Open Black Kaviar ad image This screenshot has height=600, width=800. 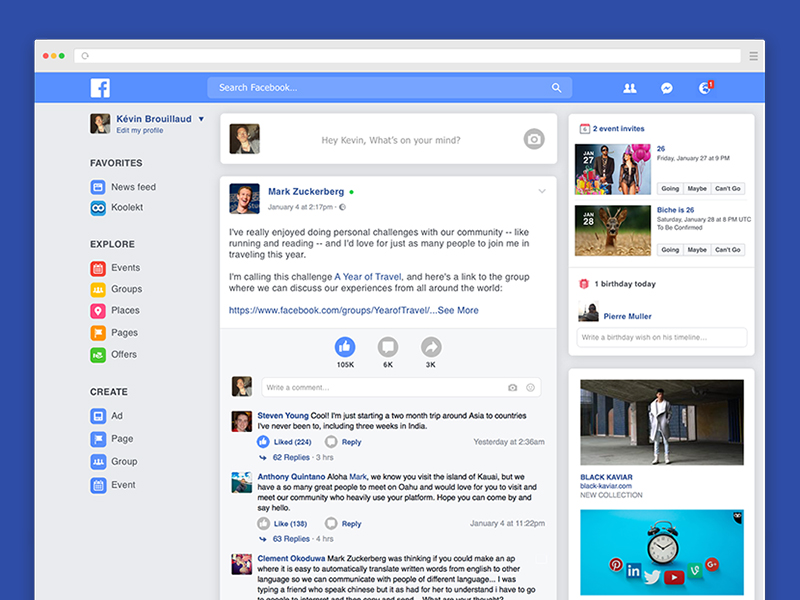pyautogui.click(x=662, y=422)
